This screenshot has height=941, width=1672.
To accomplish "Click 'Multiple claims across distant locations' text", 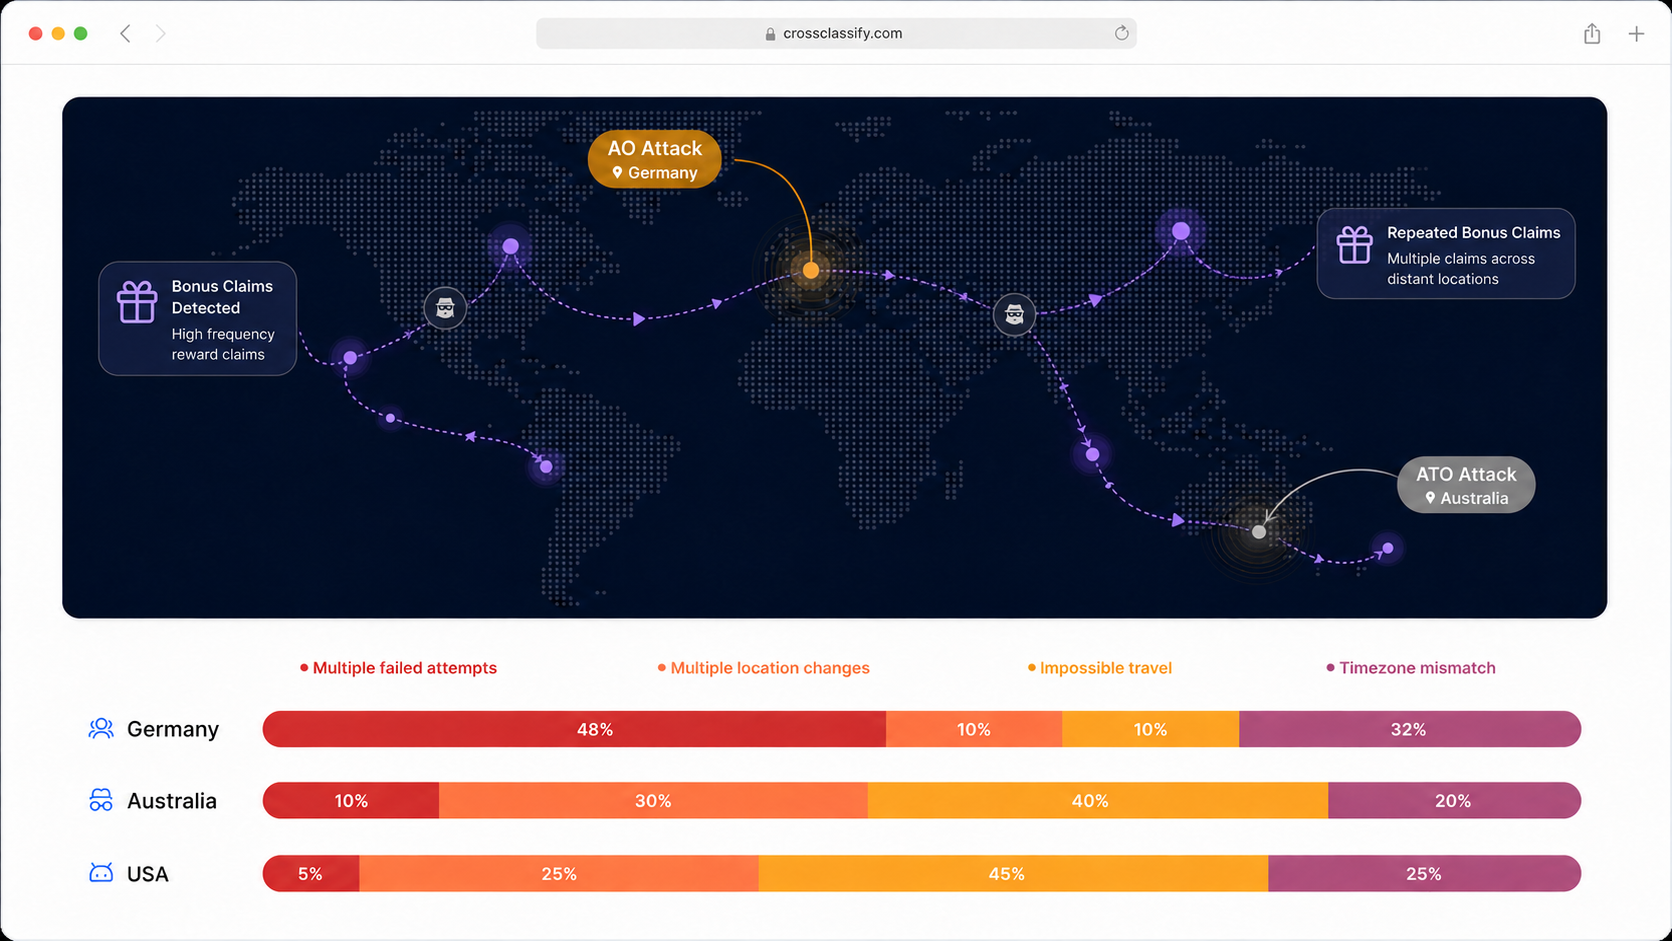I will pyautogui.click(x=1460, y=268).
